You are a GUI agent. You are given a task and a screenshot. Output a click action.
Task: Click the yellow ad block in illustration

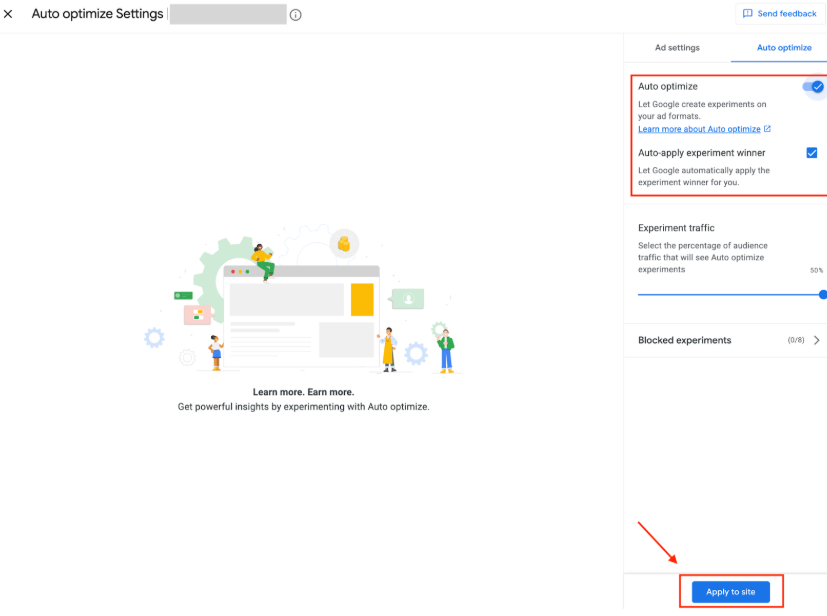coord(361,299)
